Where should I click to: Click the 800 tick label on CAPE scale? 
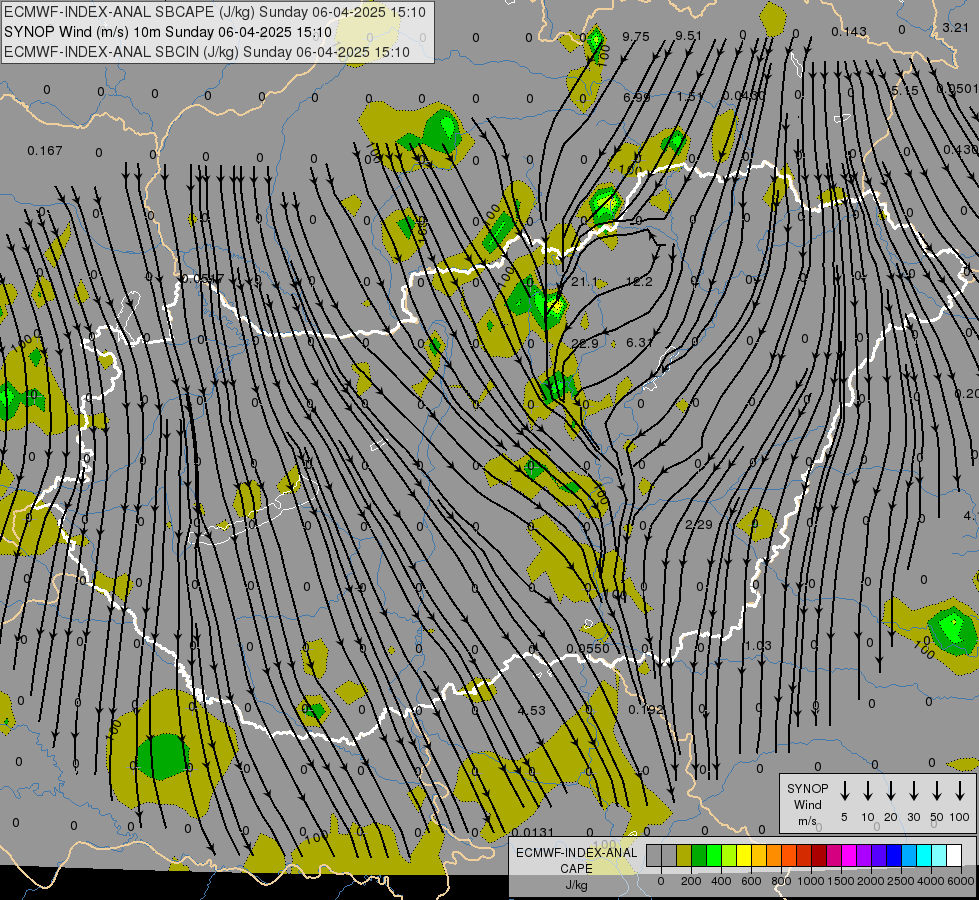tap(781, 881)
